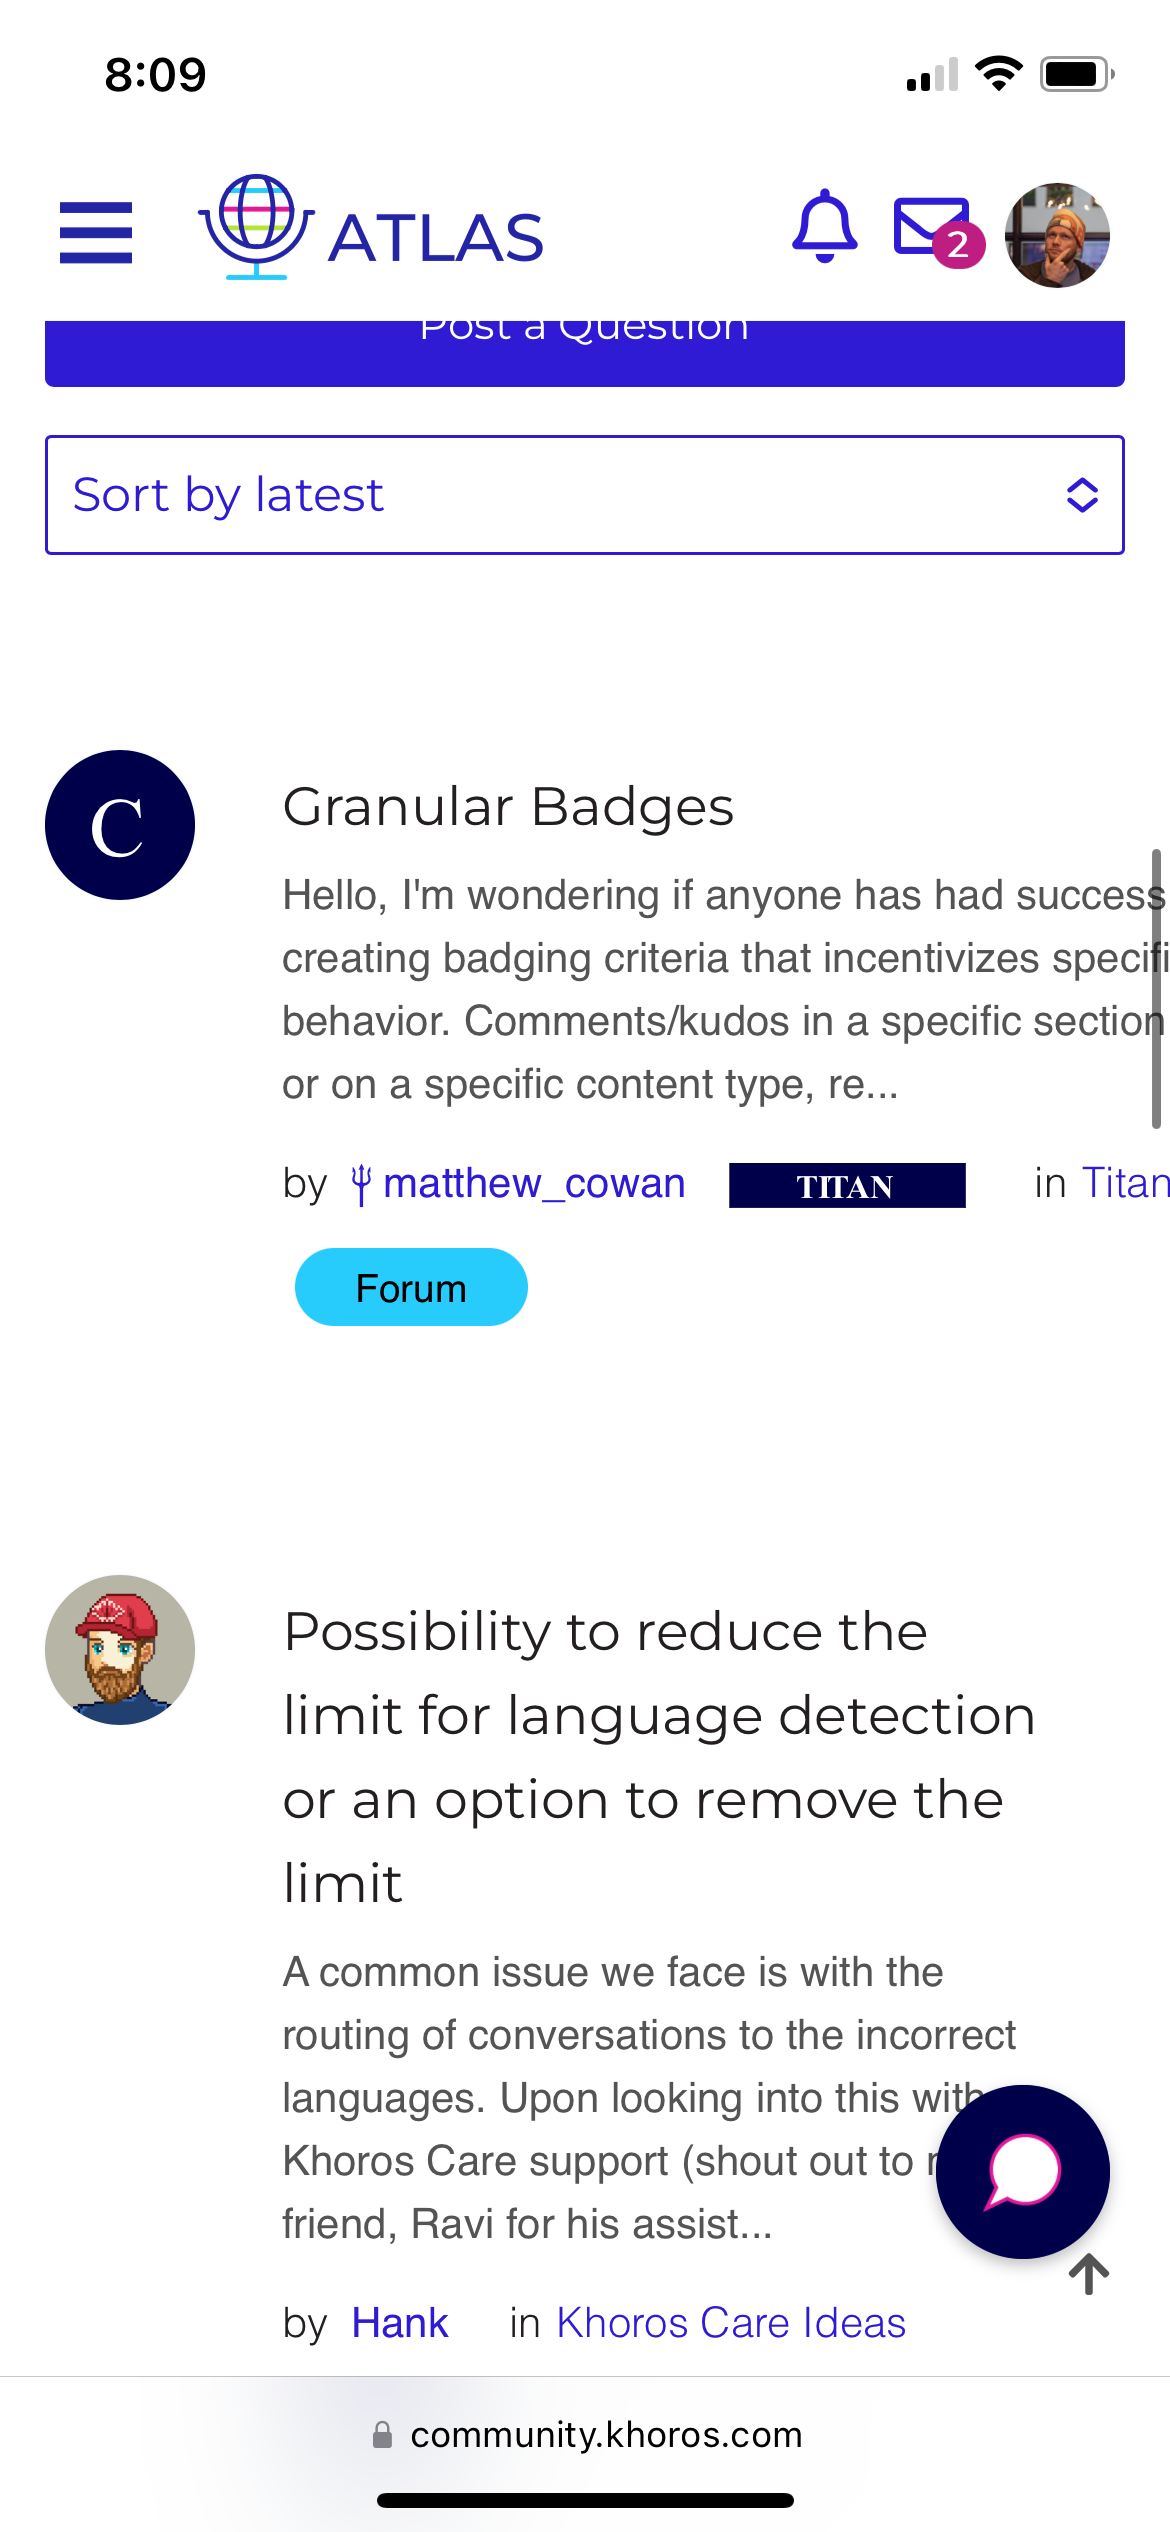Image resolution: width=1170 pixels, height=2532 pixels.
Task: Open the Granular Badges post
Action: (508, 807)
